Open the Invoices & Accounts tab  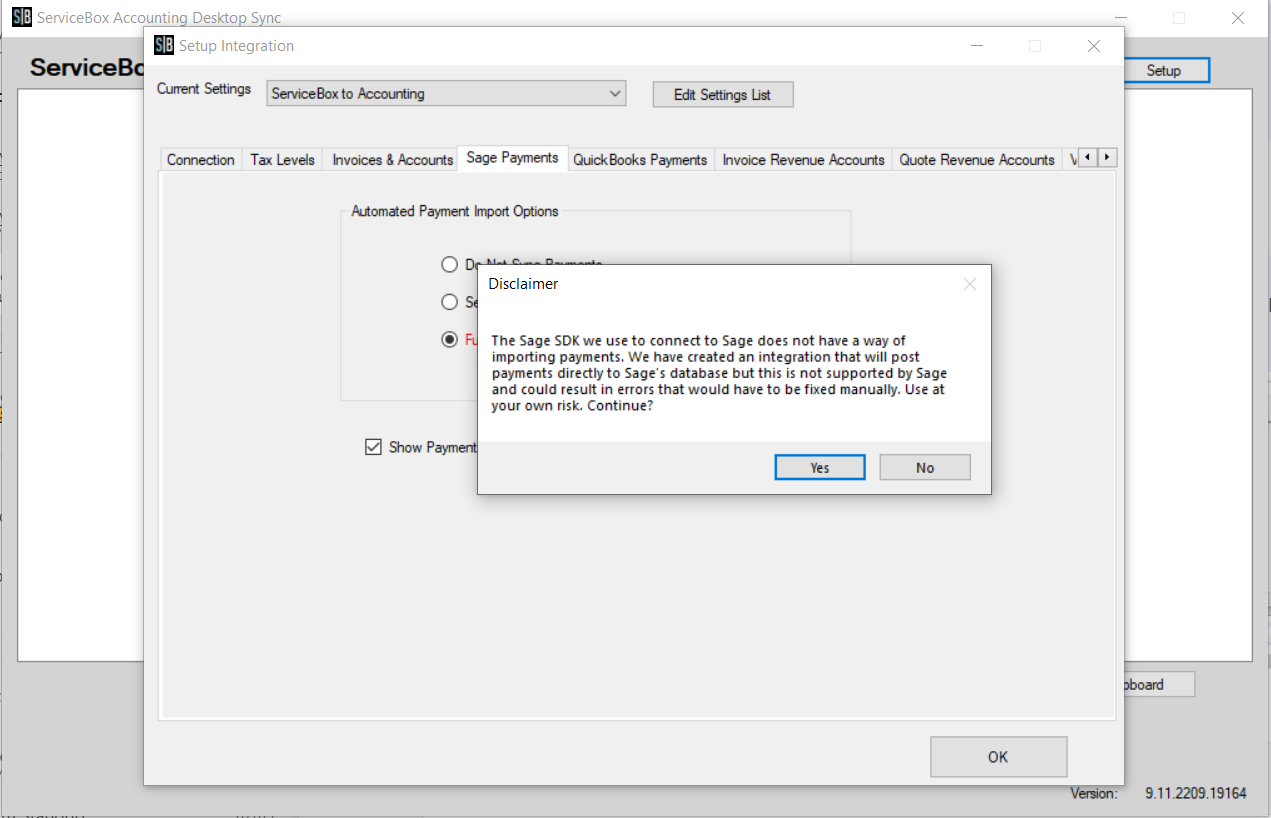coord(392,160)
